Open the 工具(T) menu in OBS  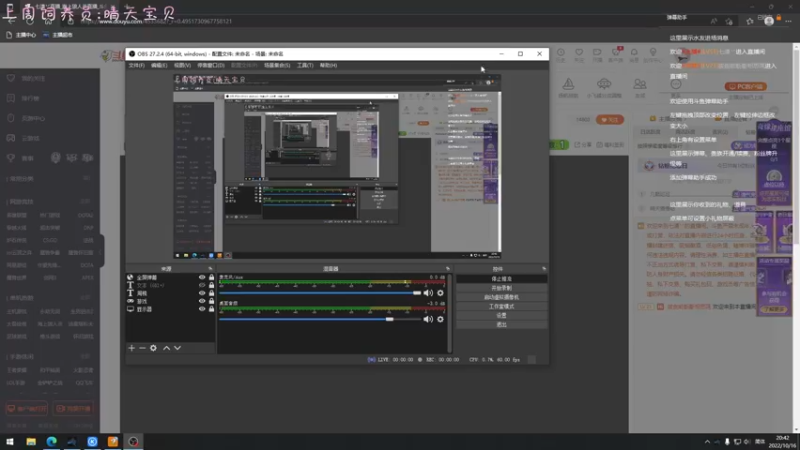(x=305, y=65)
